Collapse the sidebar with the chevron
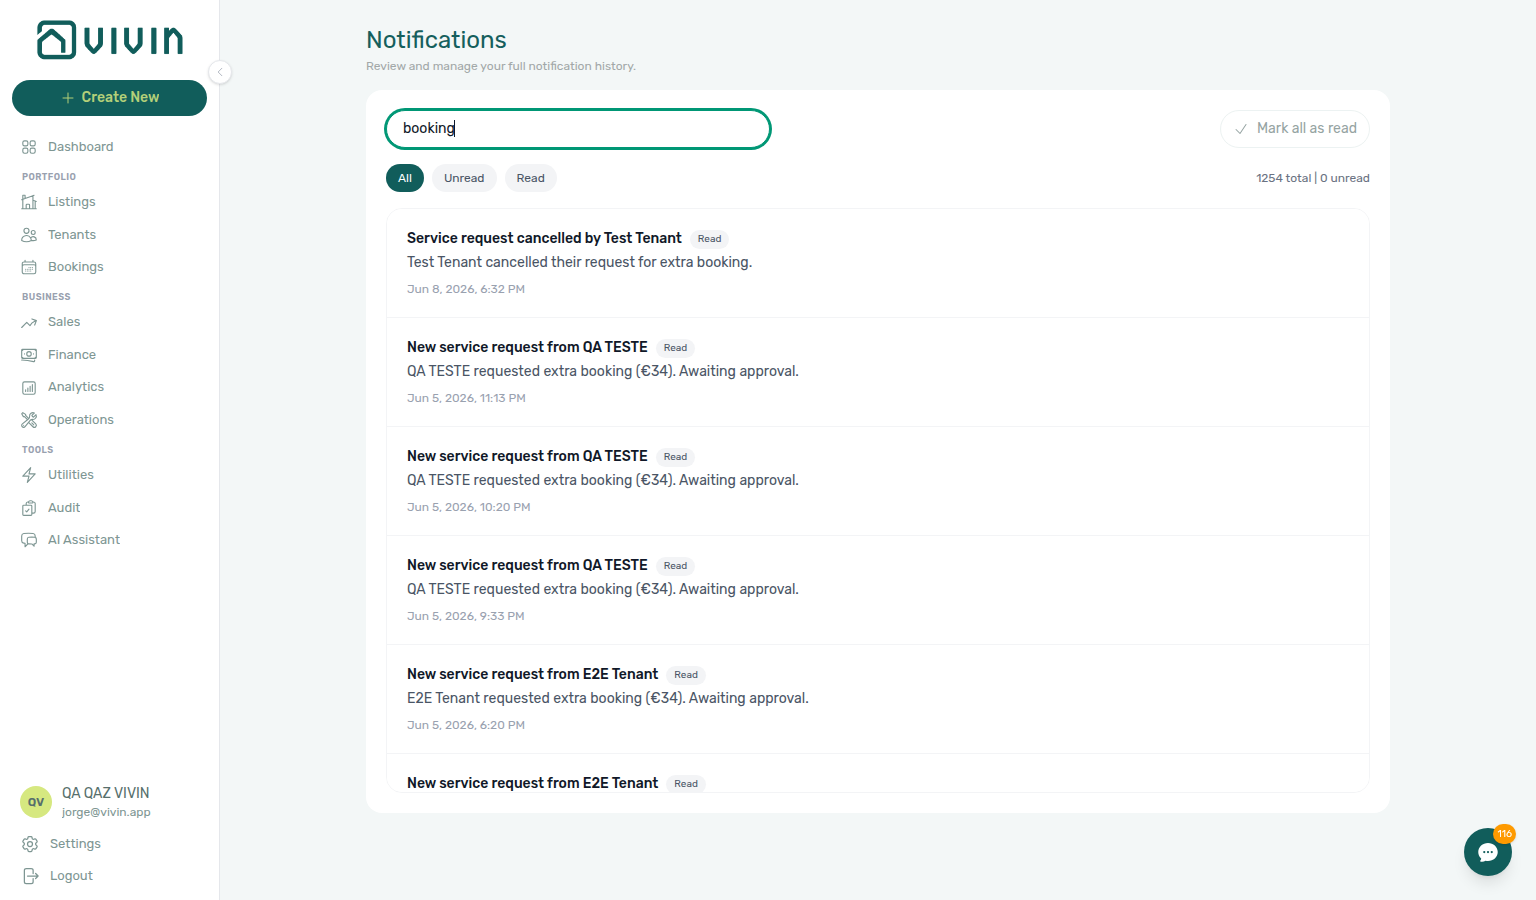 (220, 72)
